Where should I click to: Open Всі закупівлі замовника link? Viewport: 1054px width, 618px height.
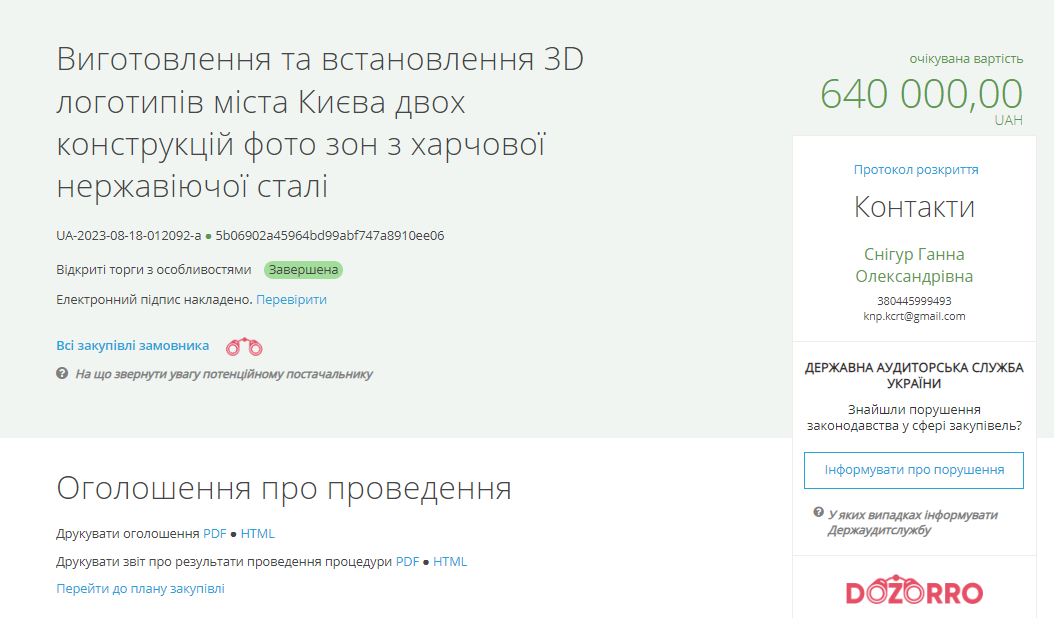click(x=133, y=345)
